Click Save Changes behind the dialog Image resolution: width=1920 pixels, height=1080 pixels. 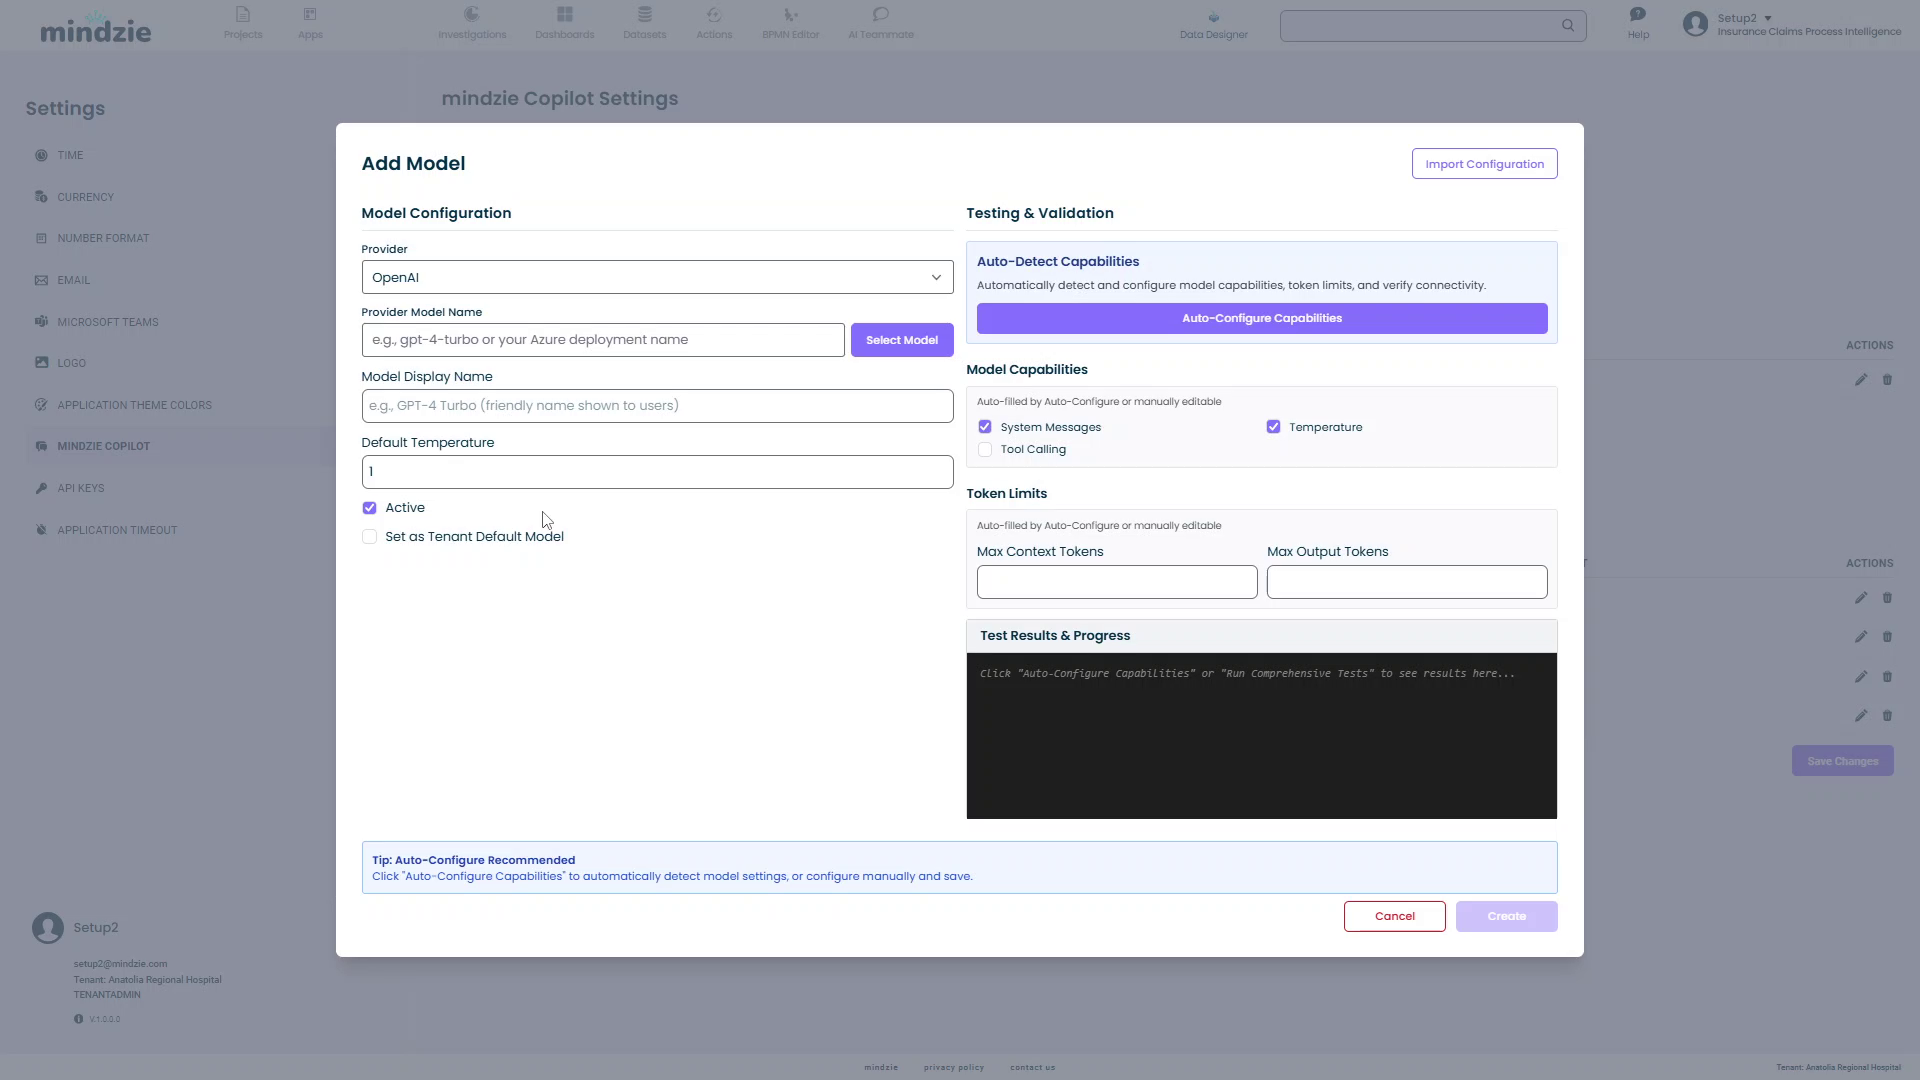tap(1842, 761)
